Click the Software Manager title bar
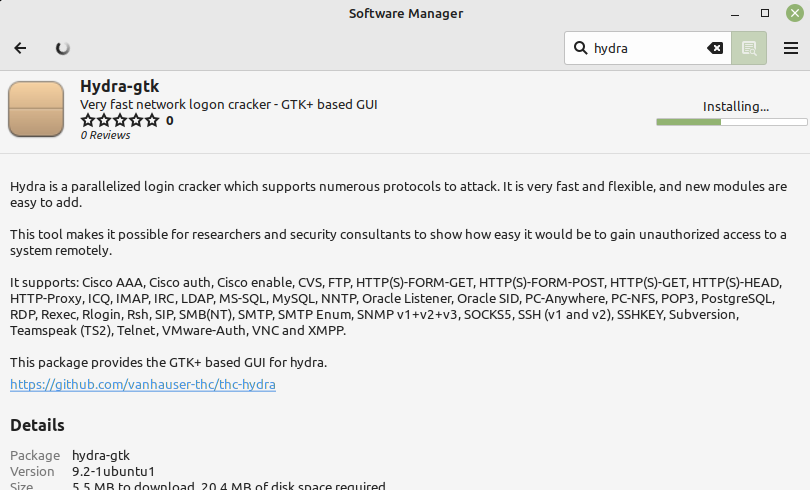This screenshot has width=810, height=490. click(405, 13)
